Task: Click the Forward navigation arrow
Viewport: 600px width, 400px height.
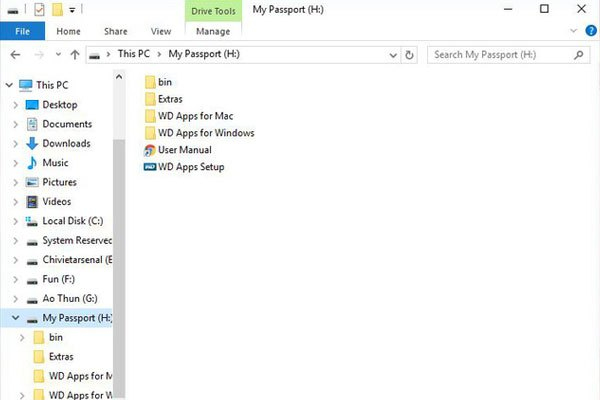Action: click(x=39, y=55)
